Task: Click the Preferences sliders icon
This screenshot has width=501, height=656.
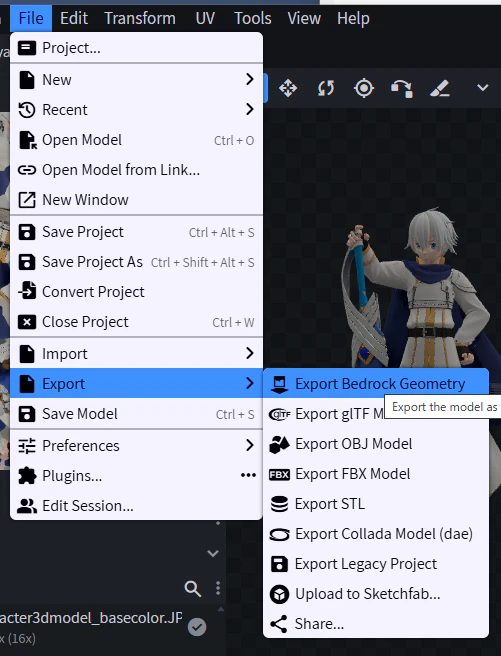Action: [x=27, y=446]
